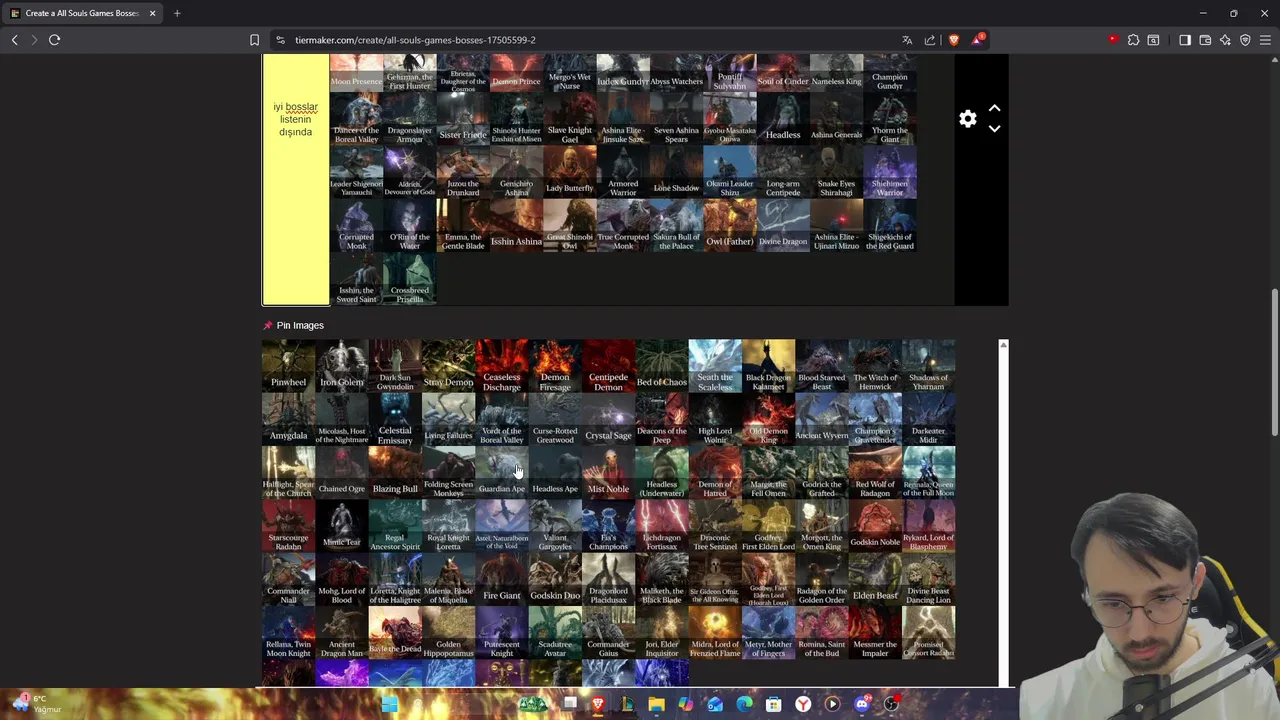Select Crystal Sage boss image
Image resolution: width=1280 pixels, height=720 pixels.
click(608, 420)
